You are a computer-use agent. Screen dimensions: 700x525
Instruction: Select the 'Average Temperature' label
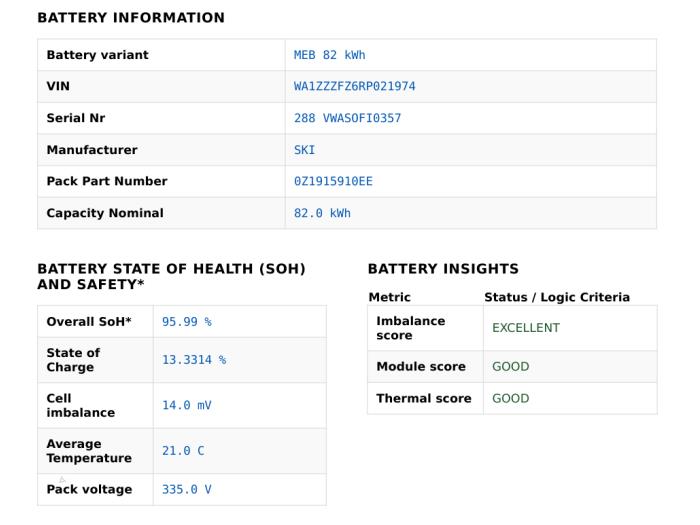pos(89,450)
